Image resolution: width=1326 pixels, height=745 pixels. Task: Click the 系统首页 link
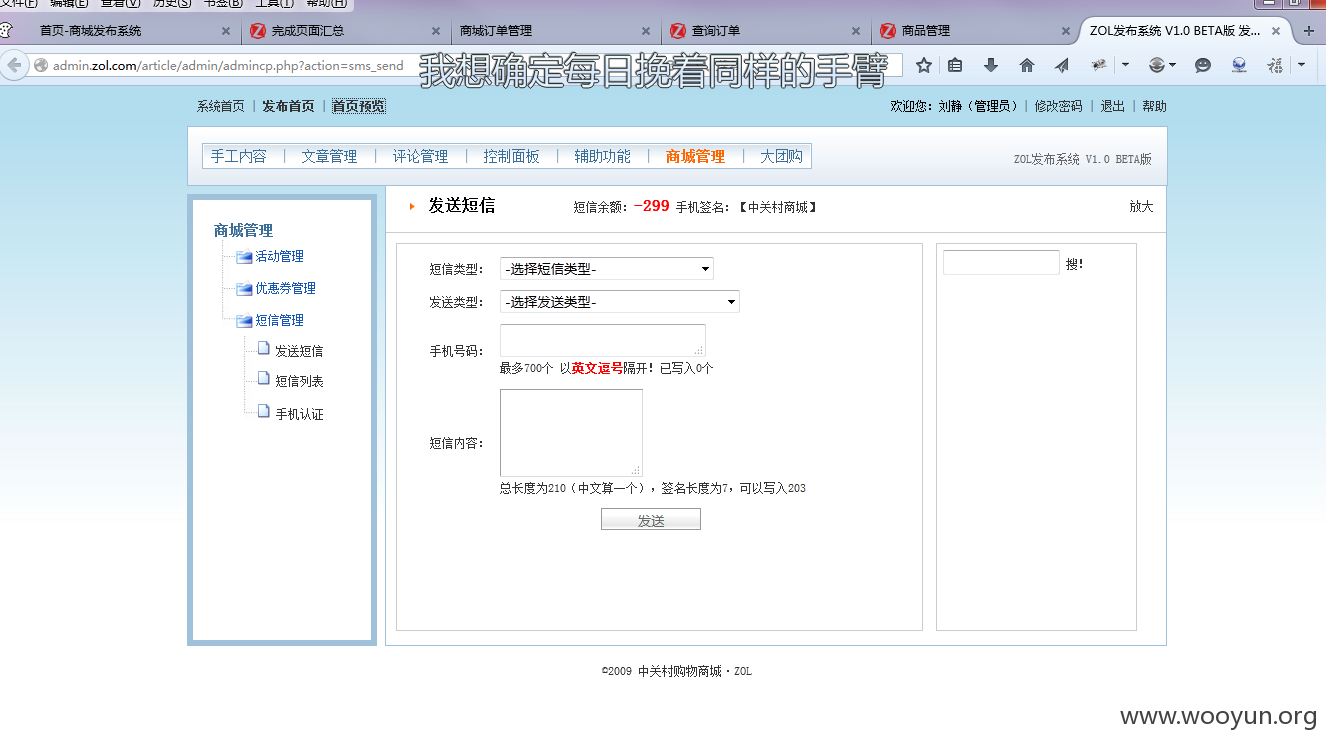coord(220,106)
